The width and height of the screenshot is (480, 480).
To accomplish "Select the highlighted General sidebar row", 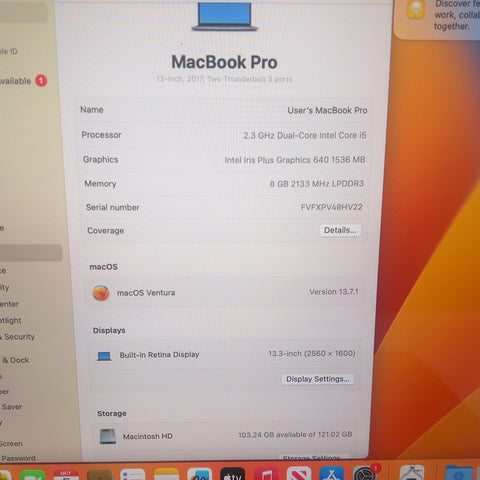I will (31, 253).
